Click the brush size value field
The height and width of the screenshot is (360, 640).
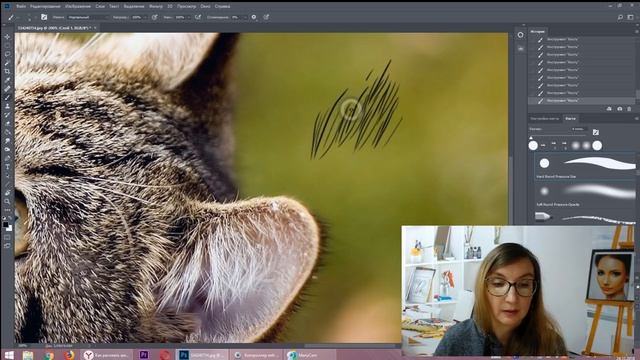point(579,129)
